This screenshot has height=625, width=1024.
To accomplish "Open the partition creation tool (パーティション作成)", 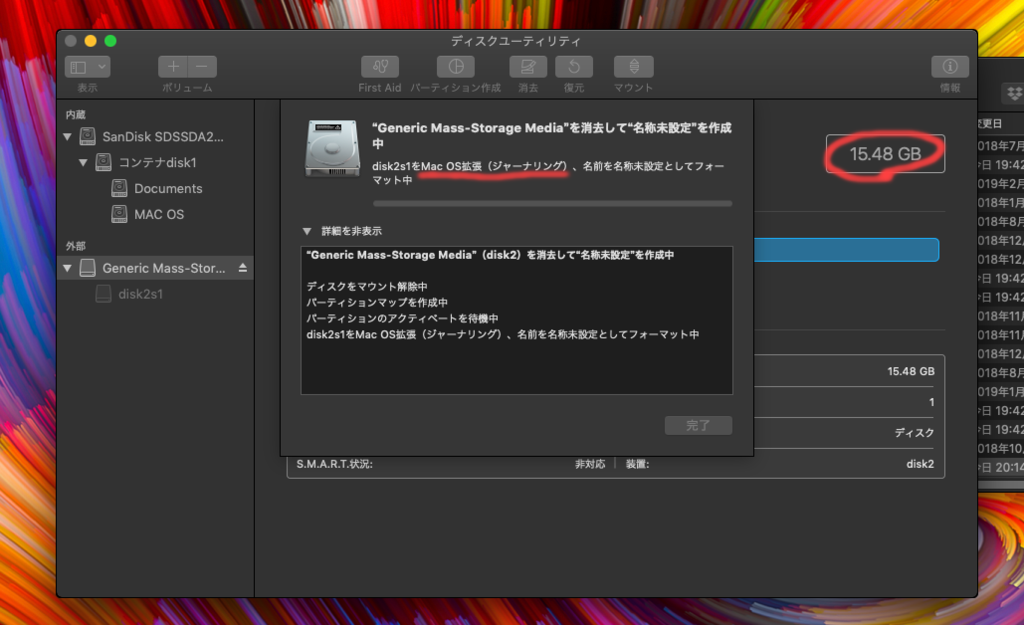I will pos(456,67).
